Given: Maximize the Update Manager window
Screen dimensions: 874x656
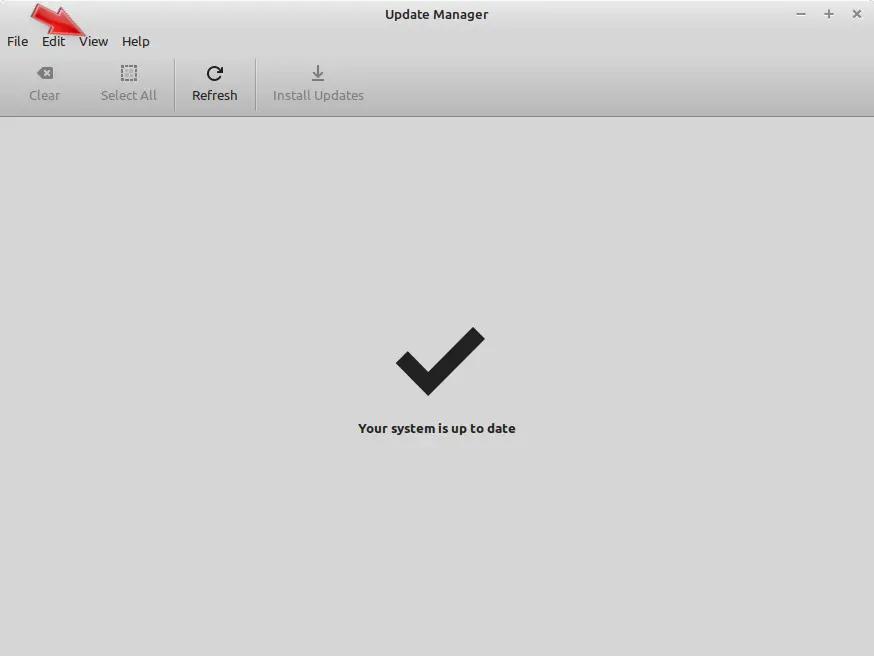Looking at the screenshot, I should 829,14.
